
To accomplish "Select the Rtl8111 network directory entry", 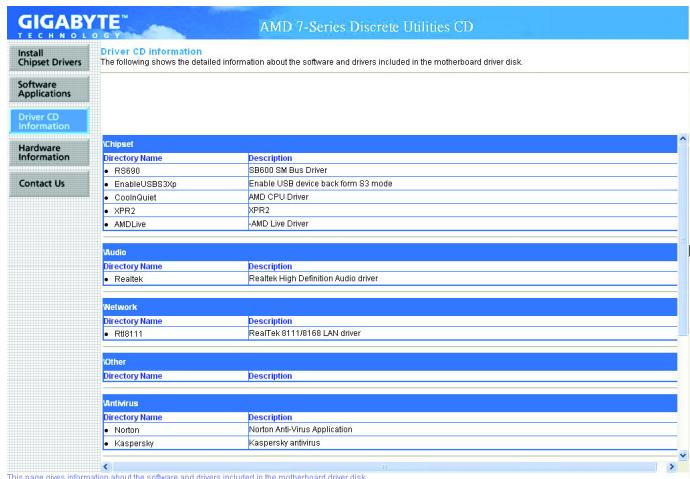I will coord(128,334).
